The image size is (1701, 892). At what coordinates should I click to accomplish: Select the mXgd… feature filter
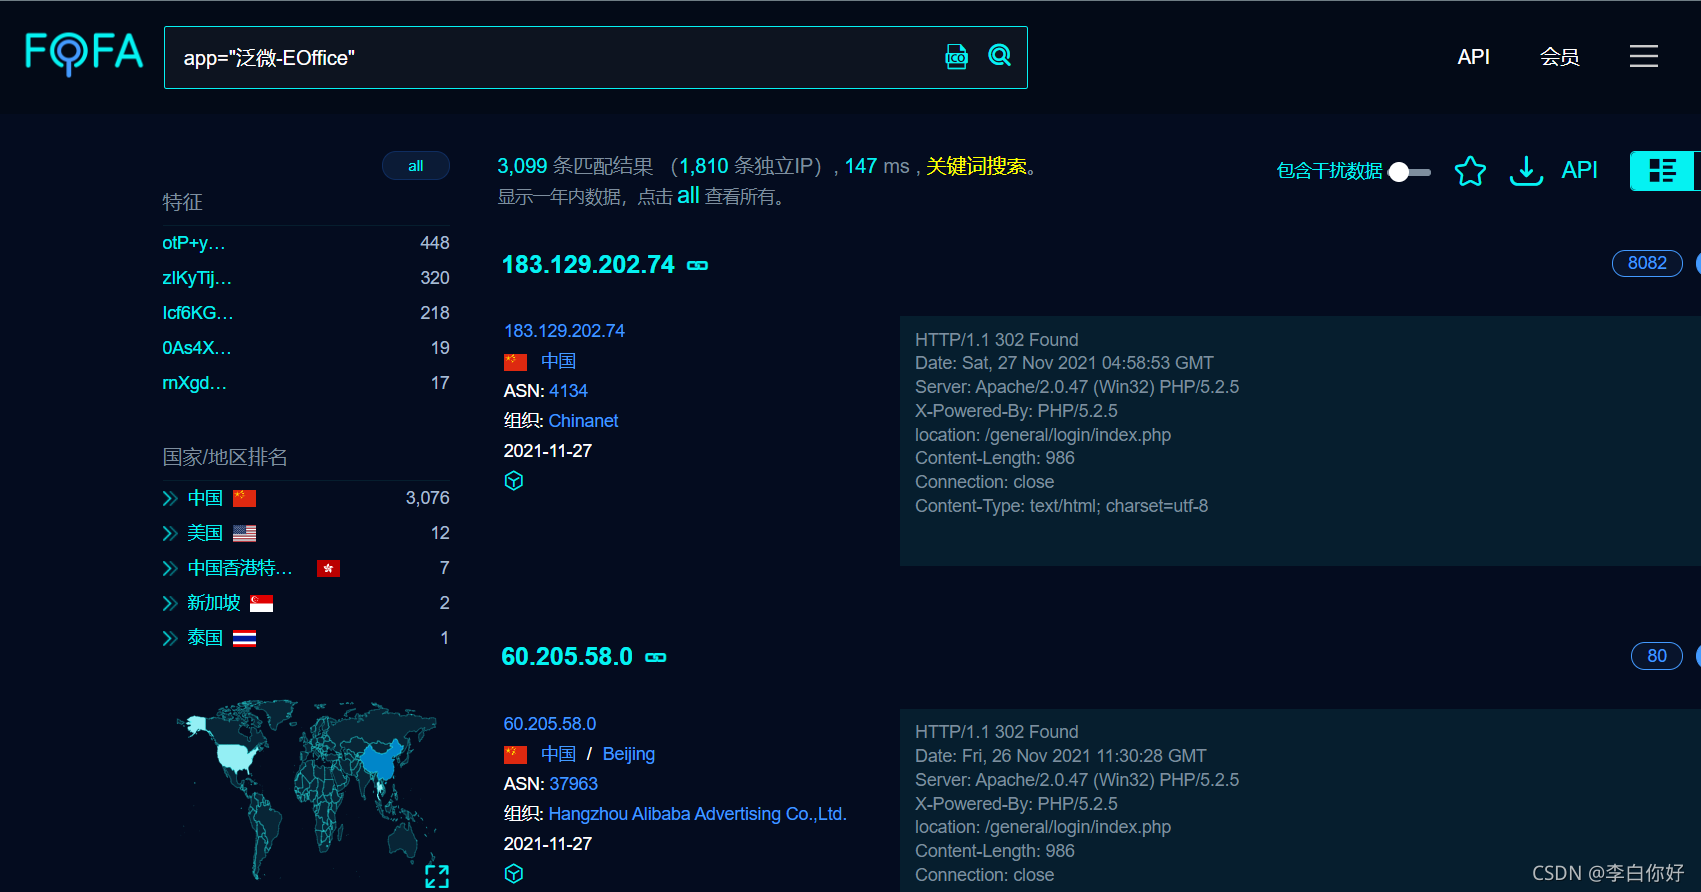pos(195,383)
